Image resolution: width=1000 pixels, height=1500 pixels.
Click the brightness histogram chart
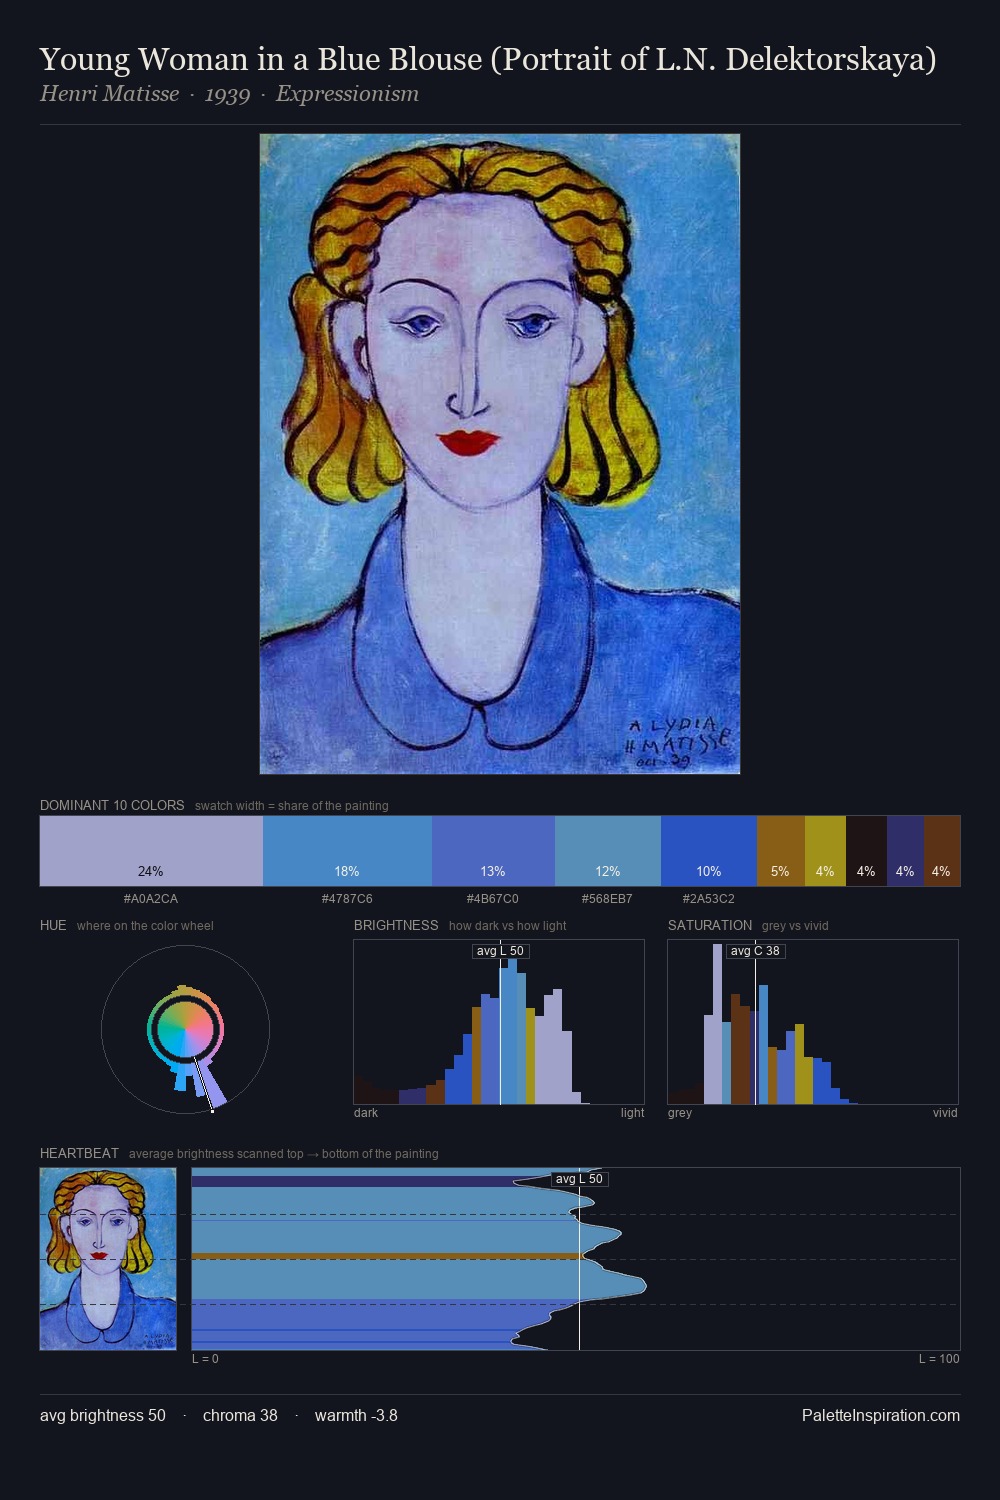point(499,1022)
